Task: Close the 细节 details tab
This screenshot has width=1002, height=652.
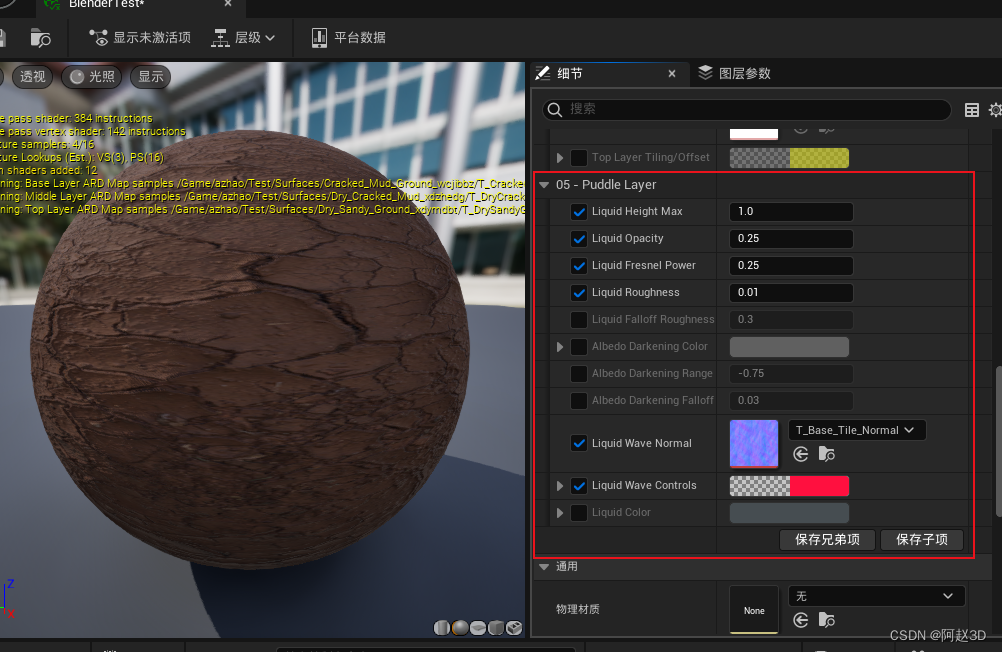Action: coord(672,74)
